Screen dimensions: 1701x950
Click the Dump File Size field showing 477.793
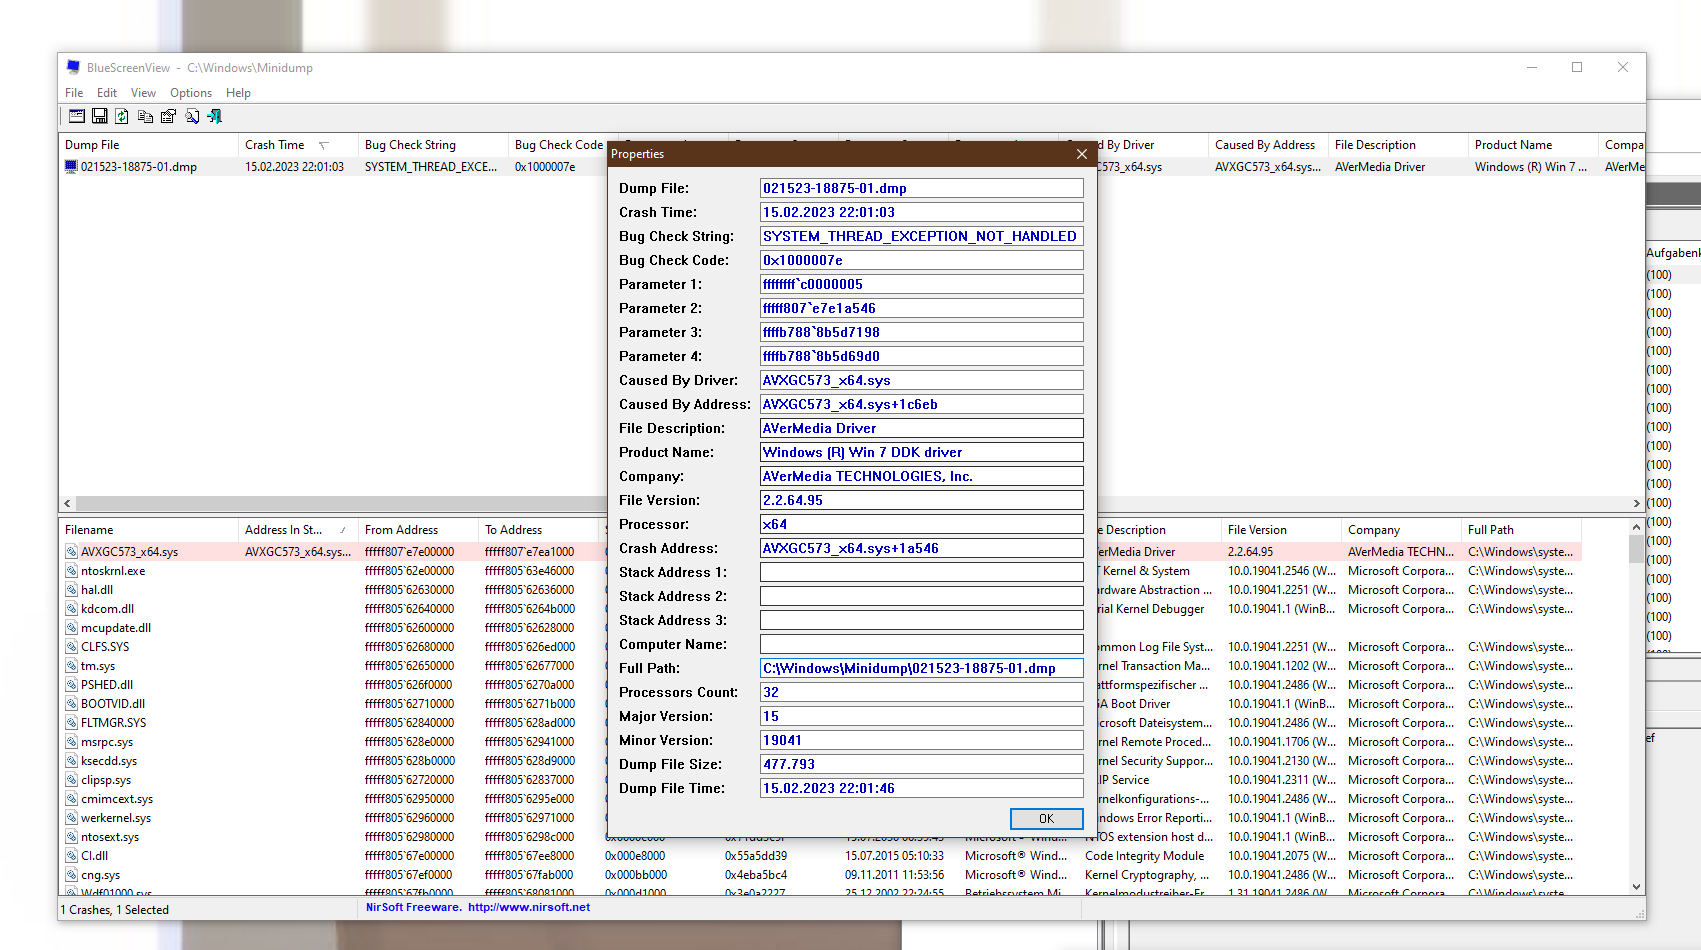922,764
